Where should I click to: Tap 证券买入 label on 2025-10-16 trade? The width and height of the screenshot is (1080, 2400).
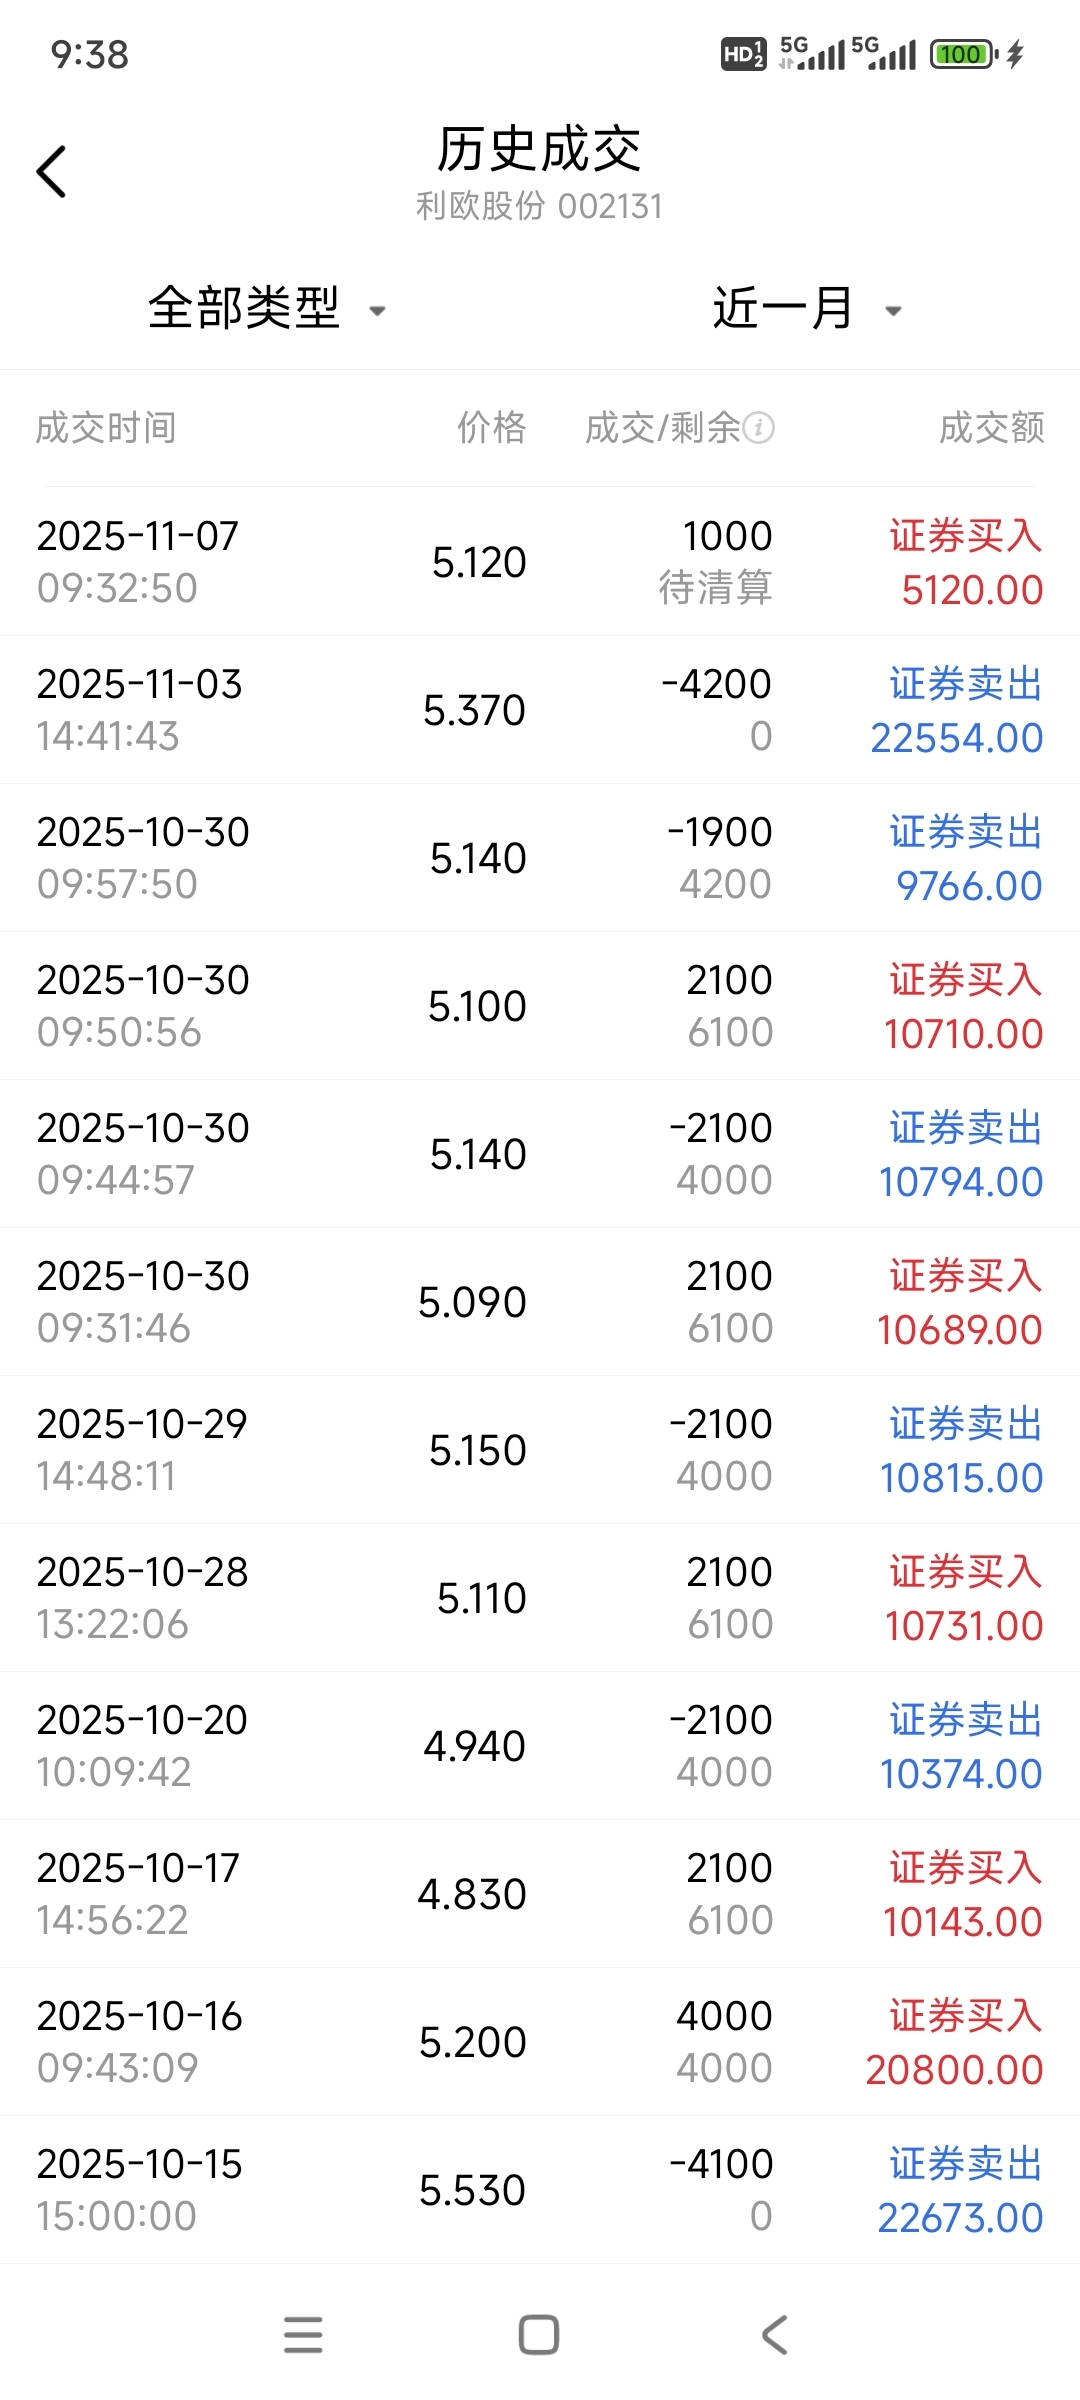click(965, 2015)
